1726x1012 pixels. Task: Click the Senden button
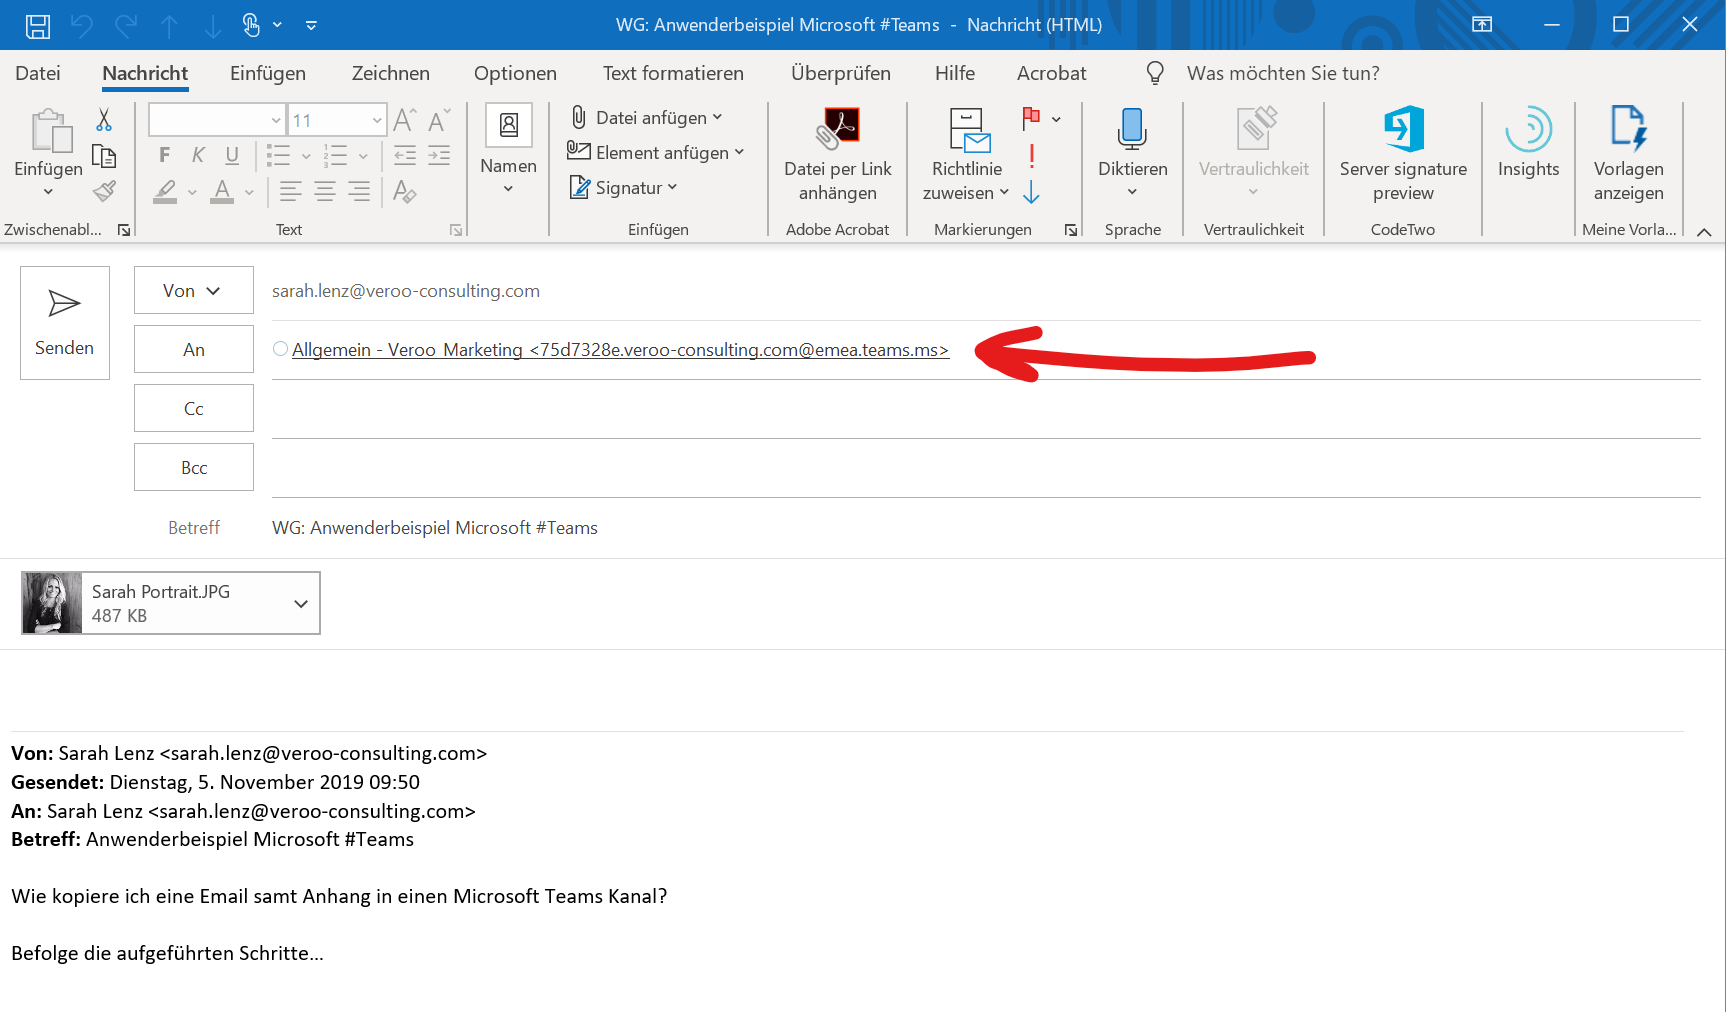65,323
